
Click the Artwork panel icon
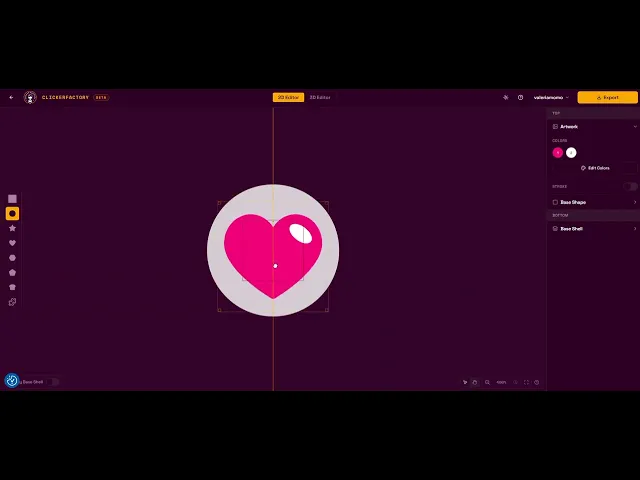point(555,127)
